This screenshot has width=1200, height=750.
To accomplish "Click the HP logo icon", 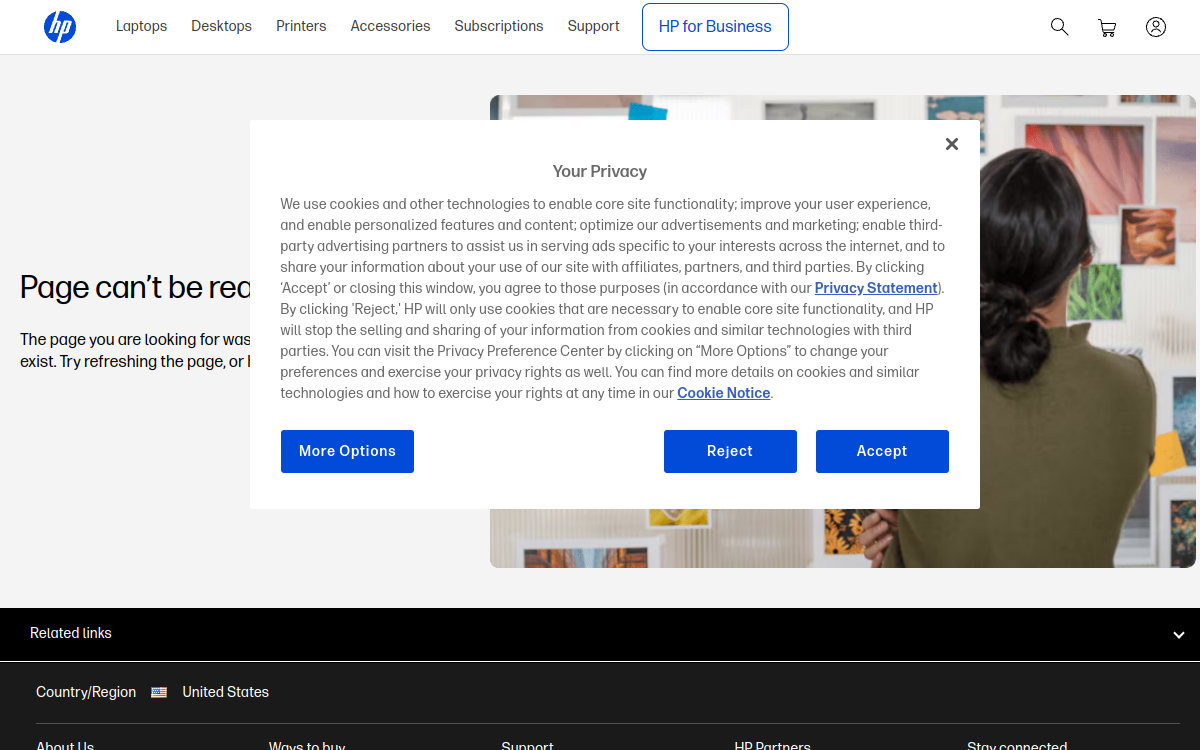I will coord(60,27).
